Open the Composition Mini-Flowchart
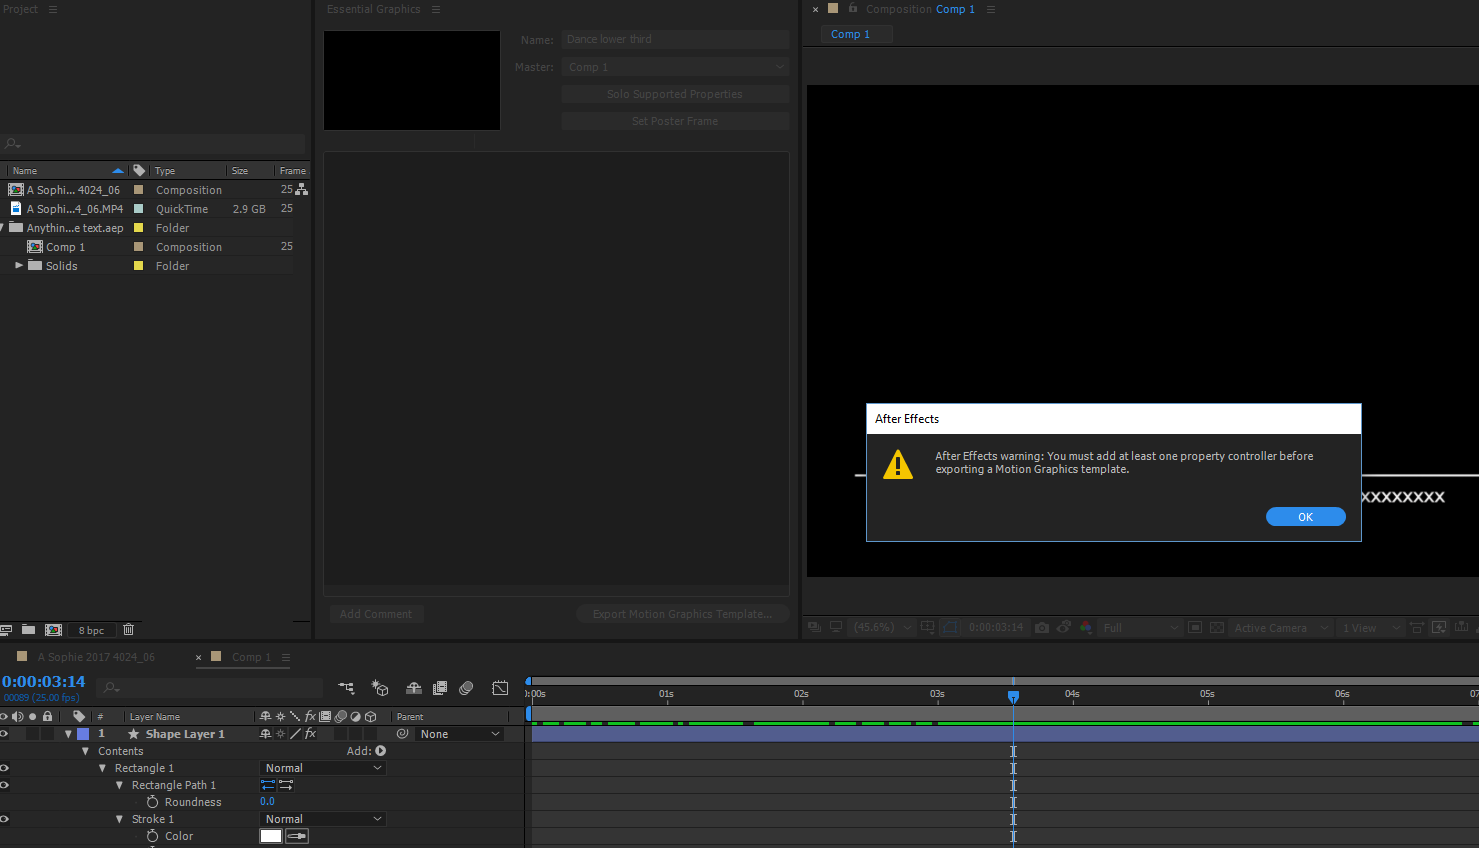1479x848 pixels. click(x=346, y=688)
